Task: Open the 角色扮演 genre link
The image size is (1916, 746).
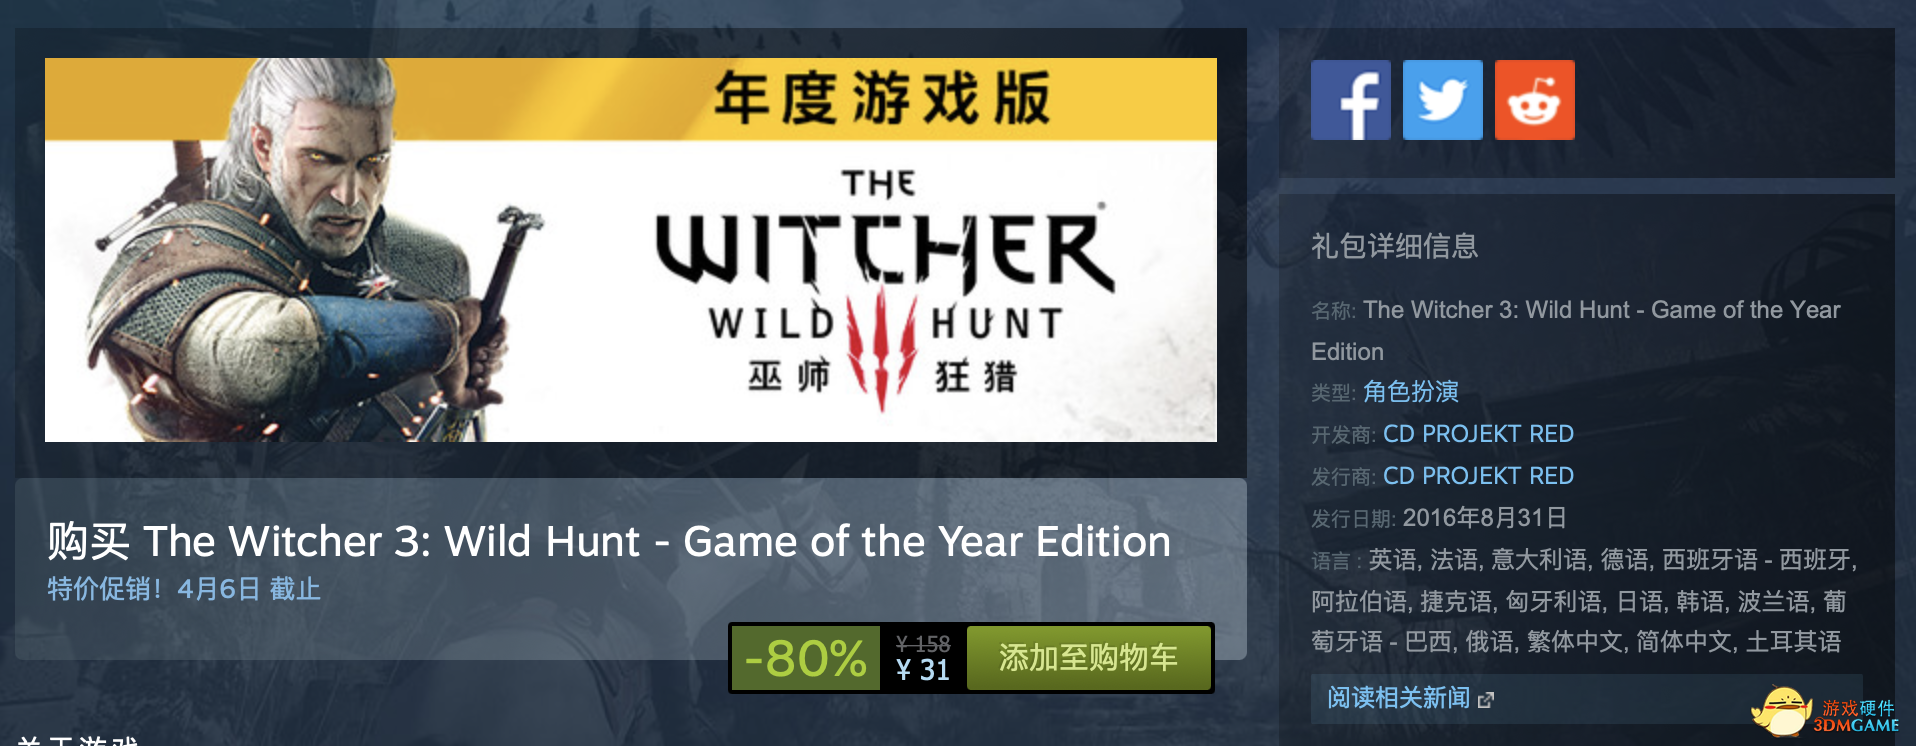Action: point(1410,392)
